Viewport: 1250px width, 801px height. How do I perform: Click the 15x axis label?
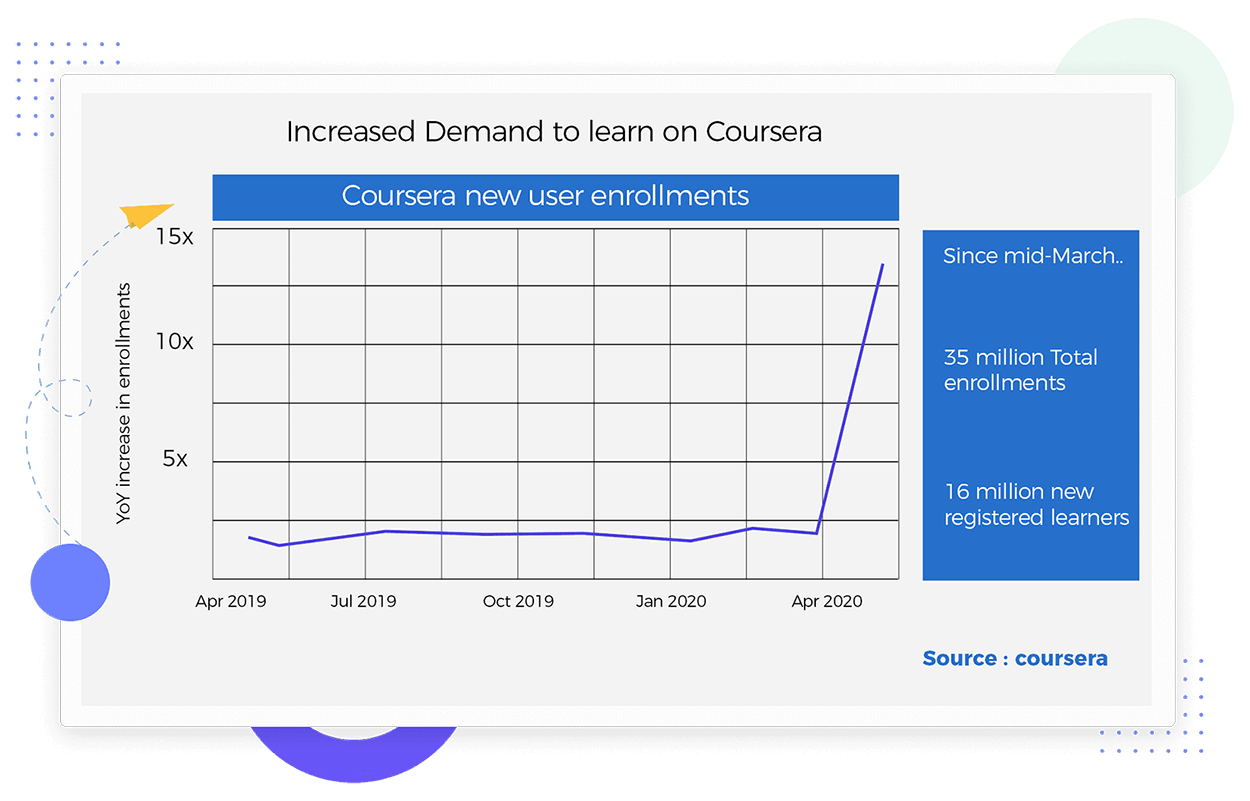(x=174, y=237)
